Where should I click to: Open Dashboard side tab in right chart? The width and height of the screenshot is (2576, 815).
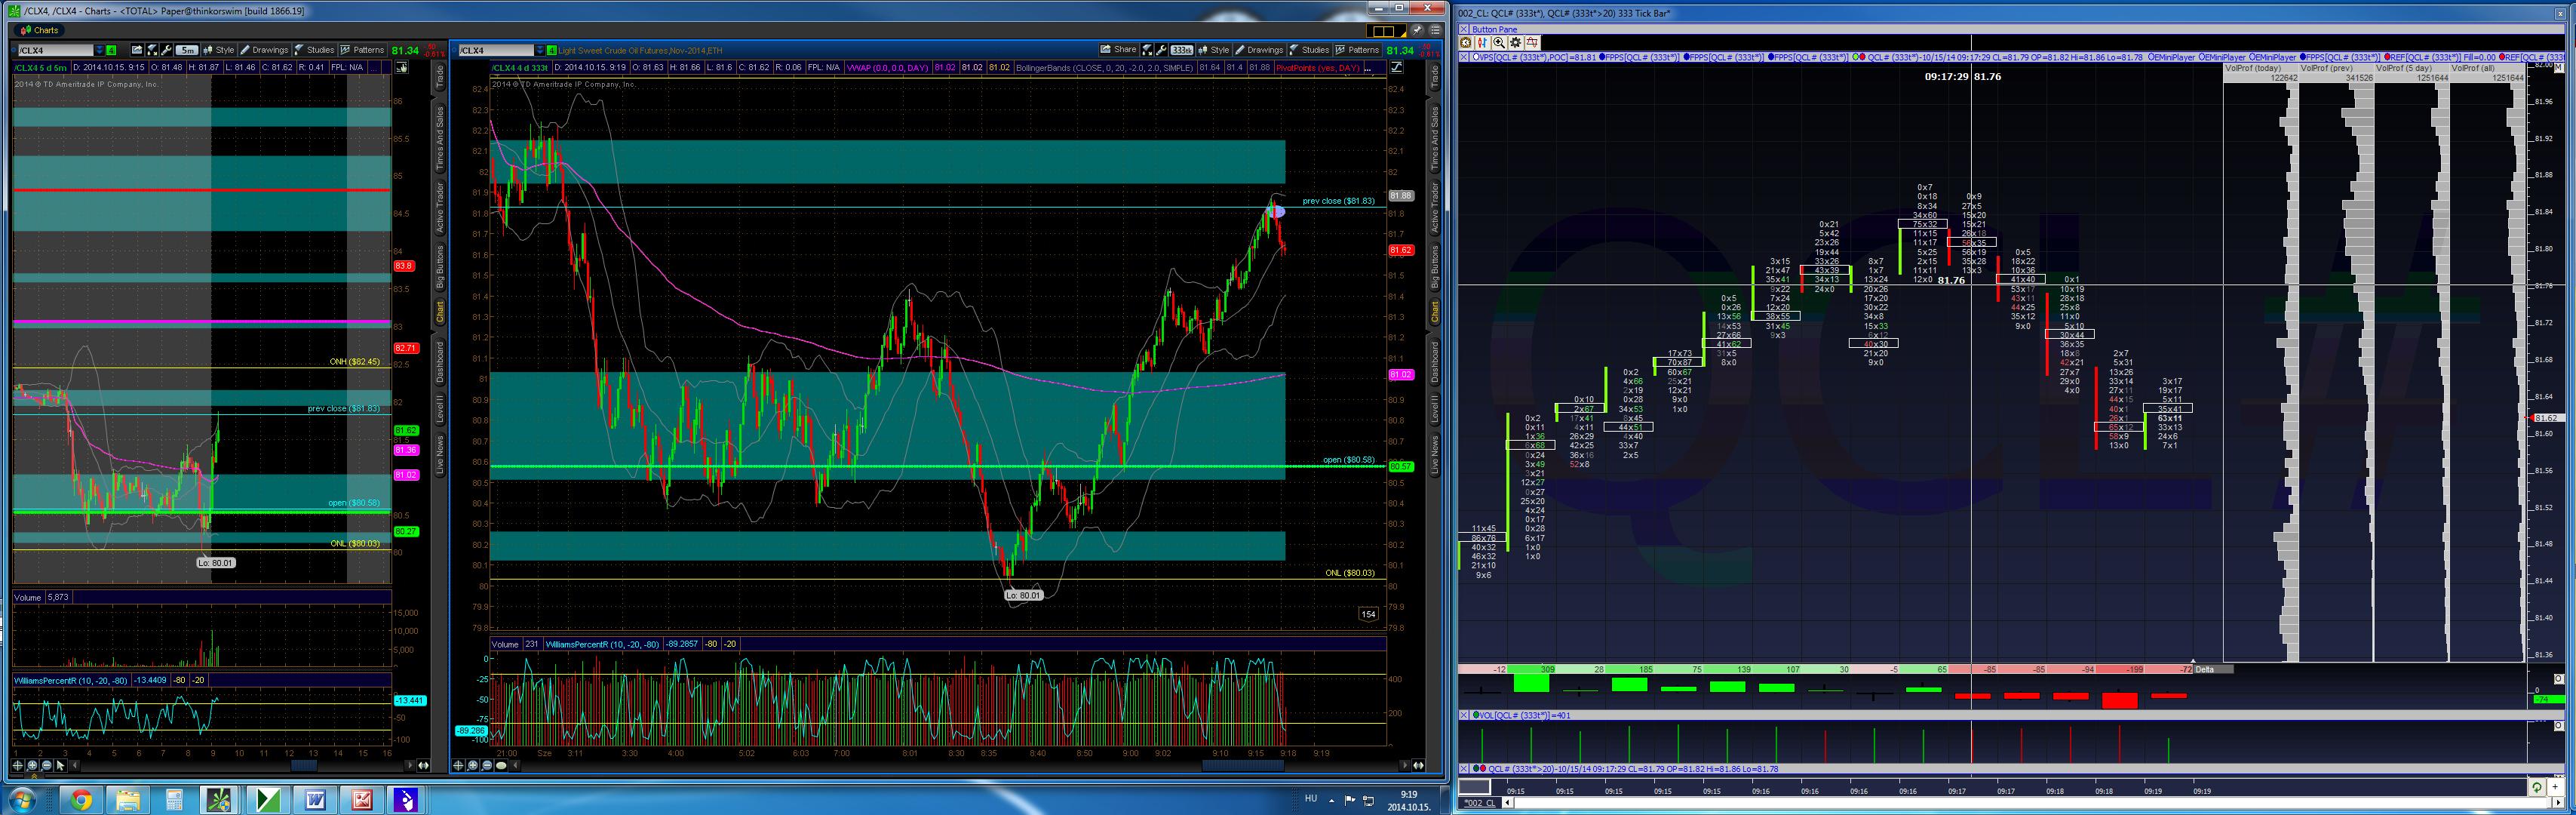click(1434, 362)
